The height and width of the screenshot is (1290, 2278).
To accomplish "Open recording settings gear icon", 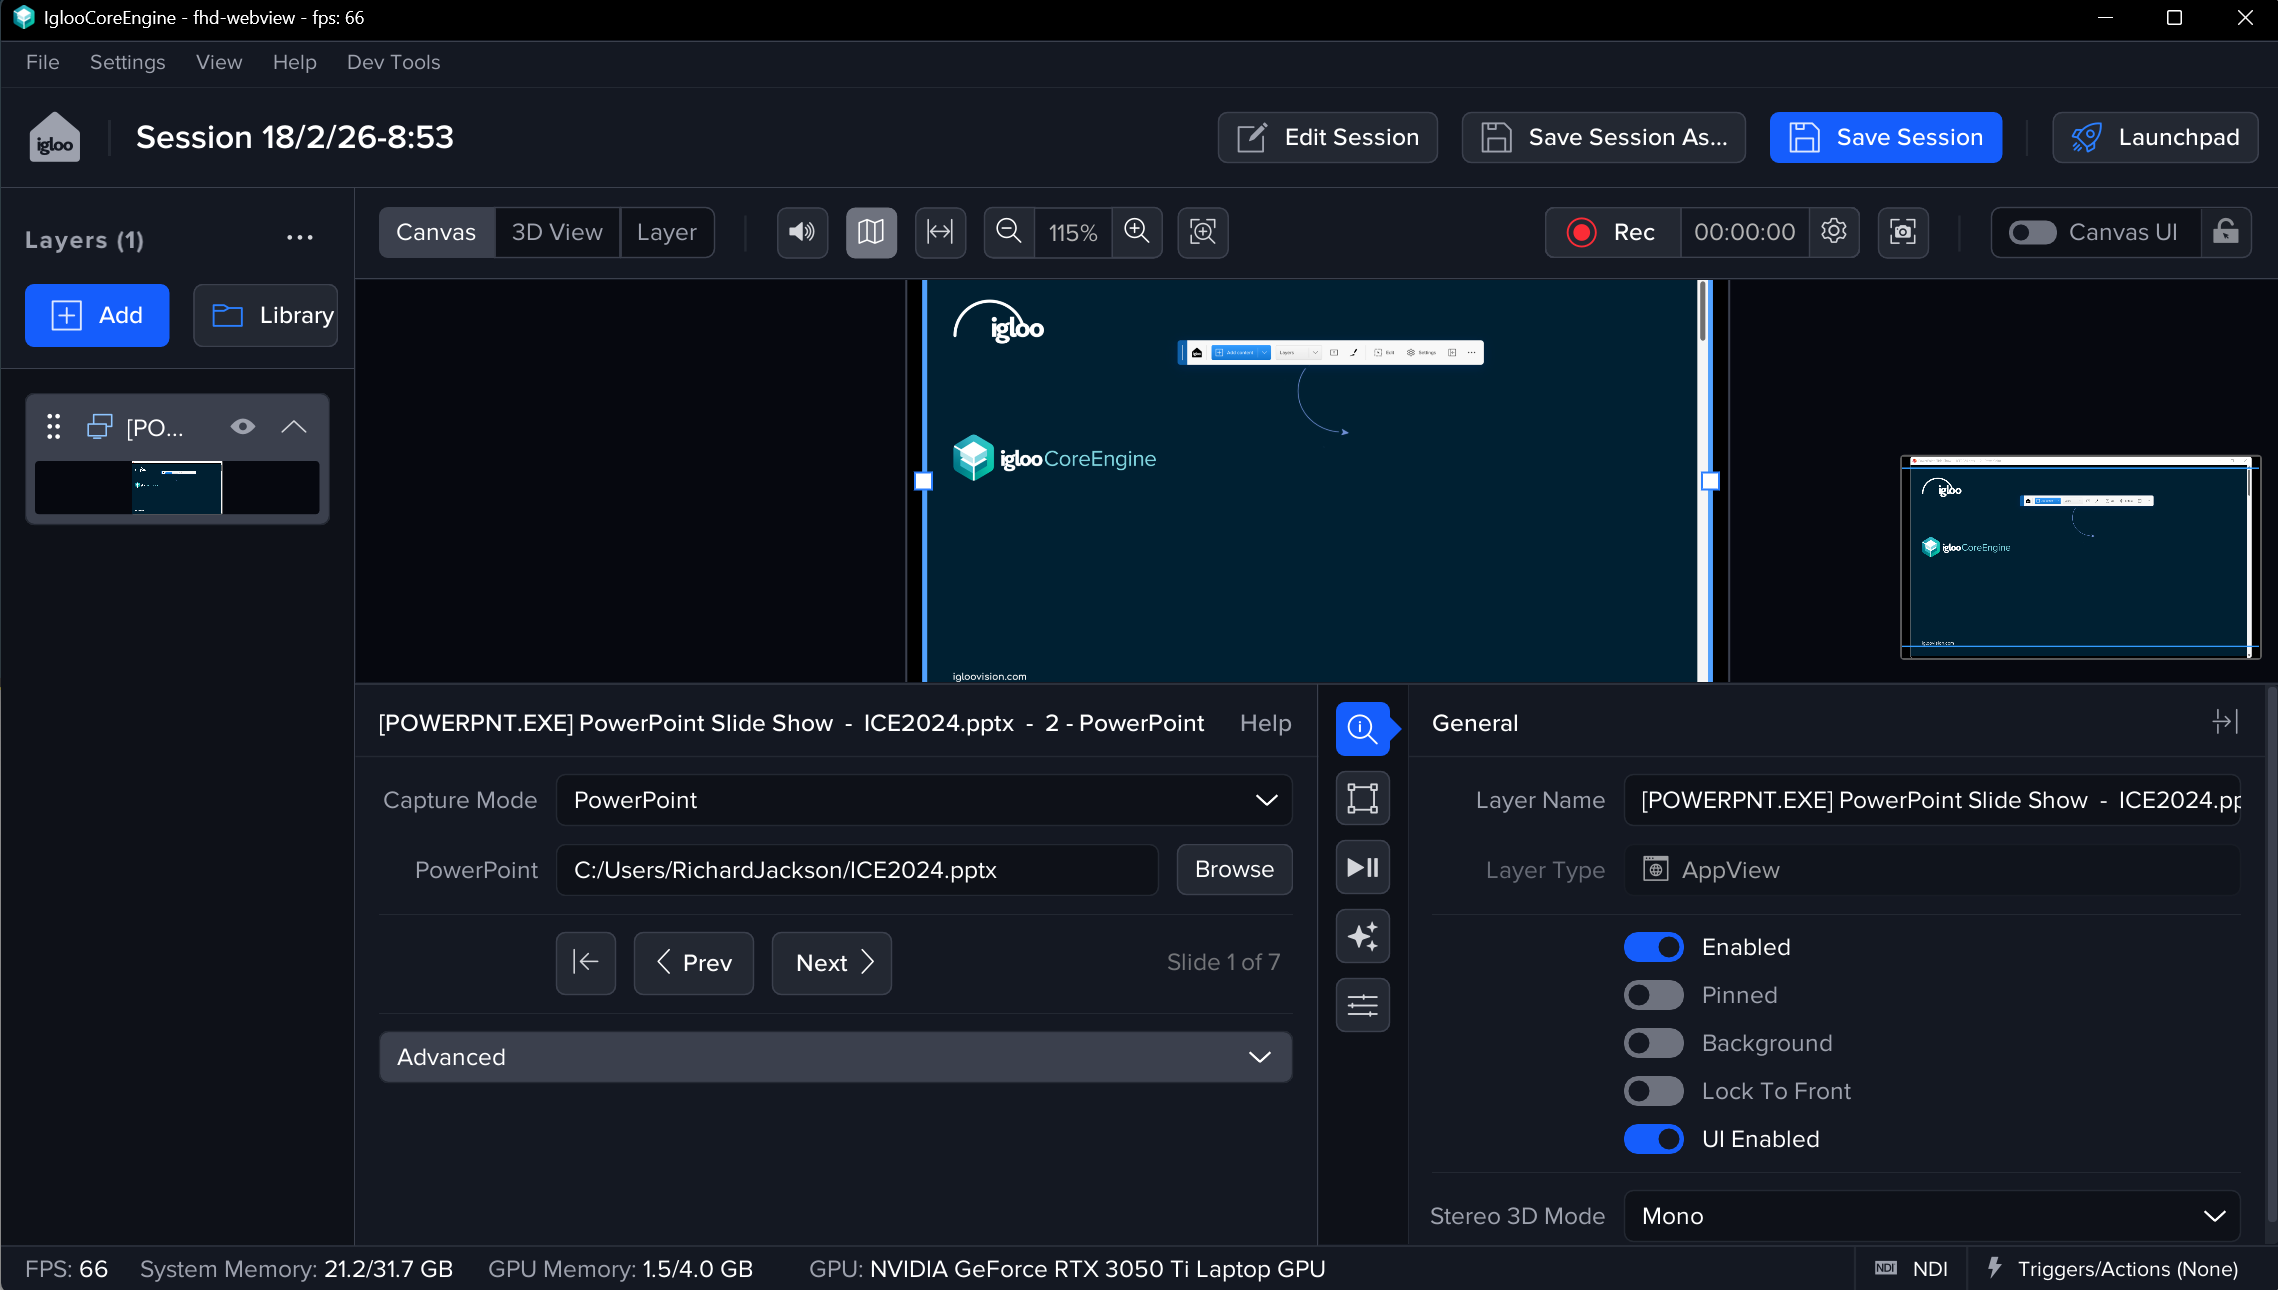I will 1834,232.
